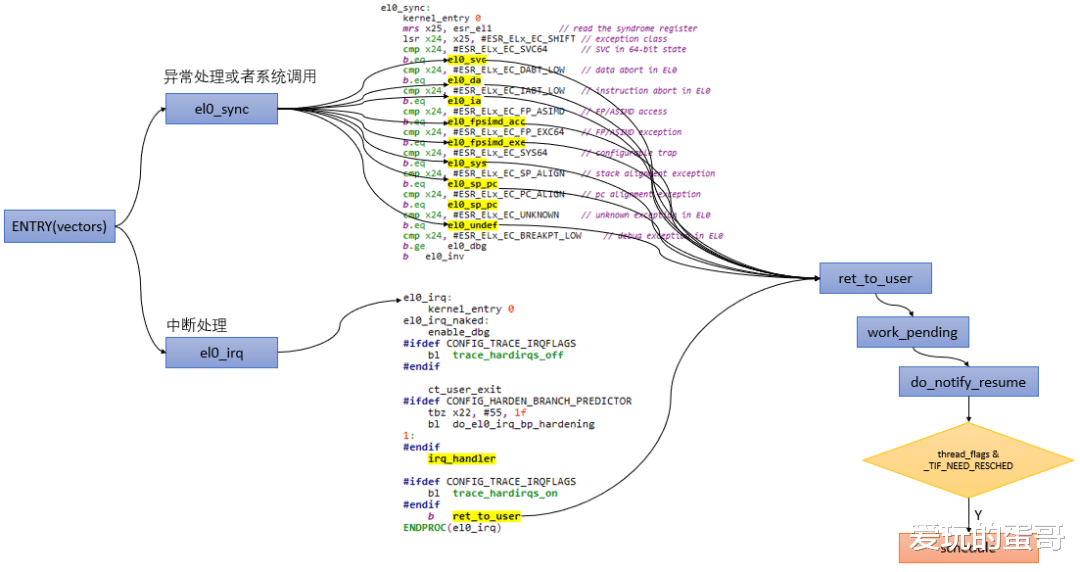Click the #ESR_ELx_EC_BREAKPT_LOW operand
Image resolution: width=1080 pixels, height=572 pixels.
pos(517,236)
